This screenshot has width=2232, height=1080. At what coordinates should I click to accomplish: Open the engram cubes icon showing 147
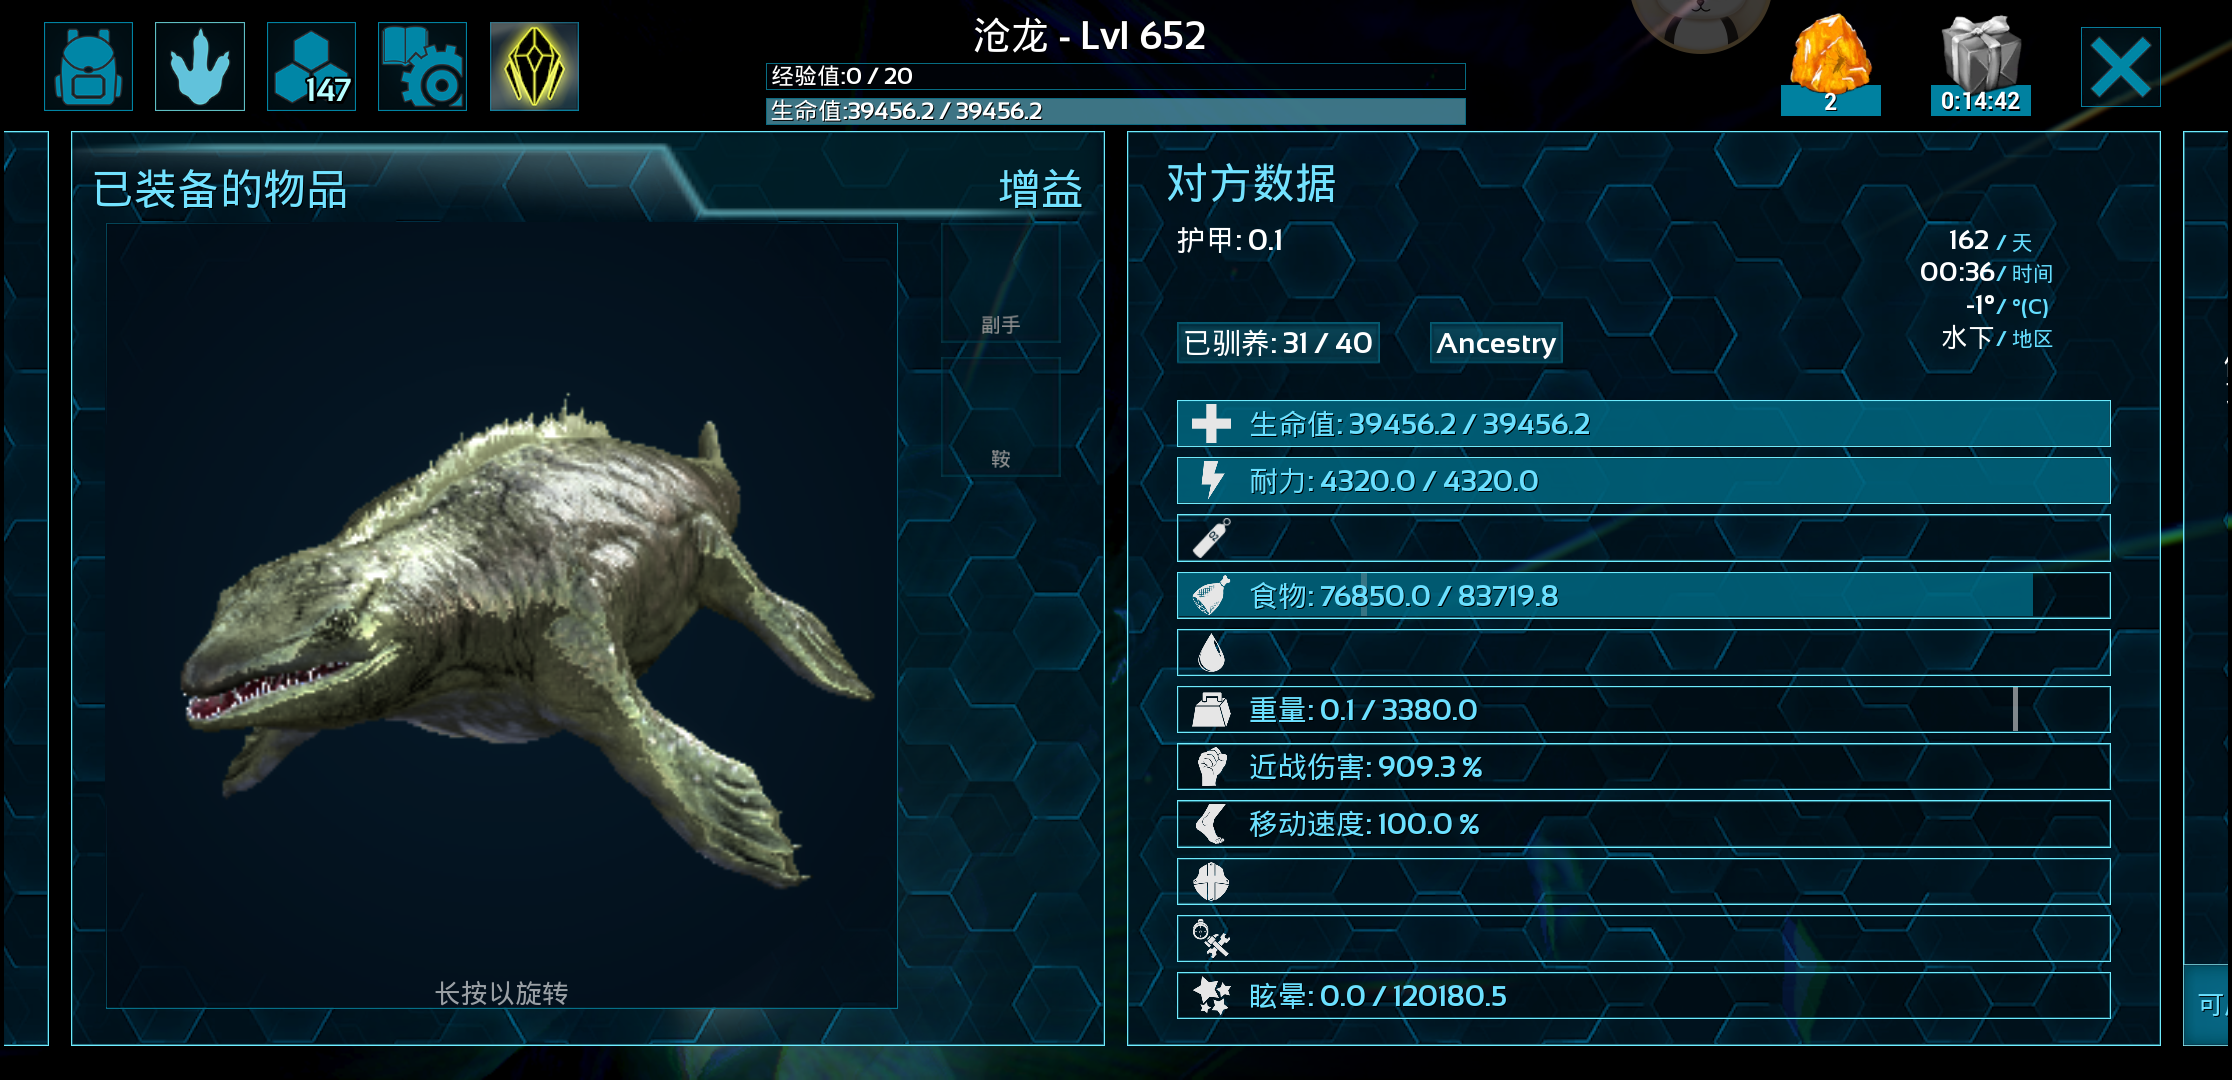click(311, 66)
